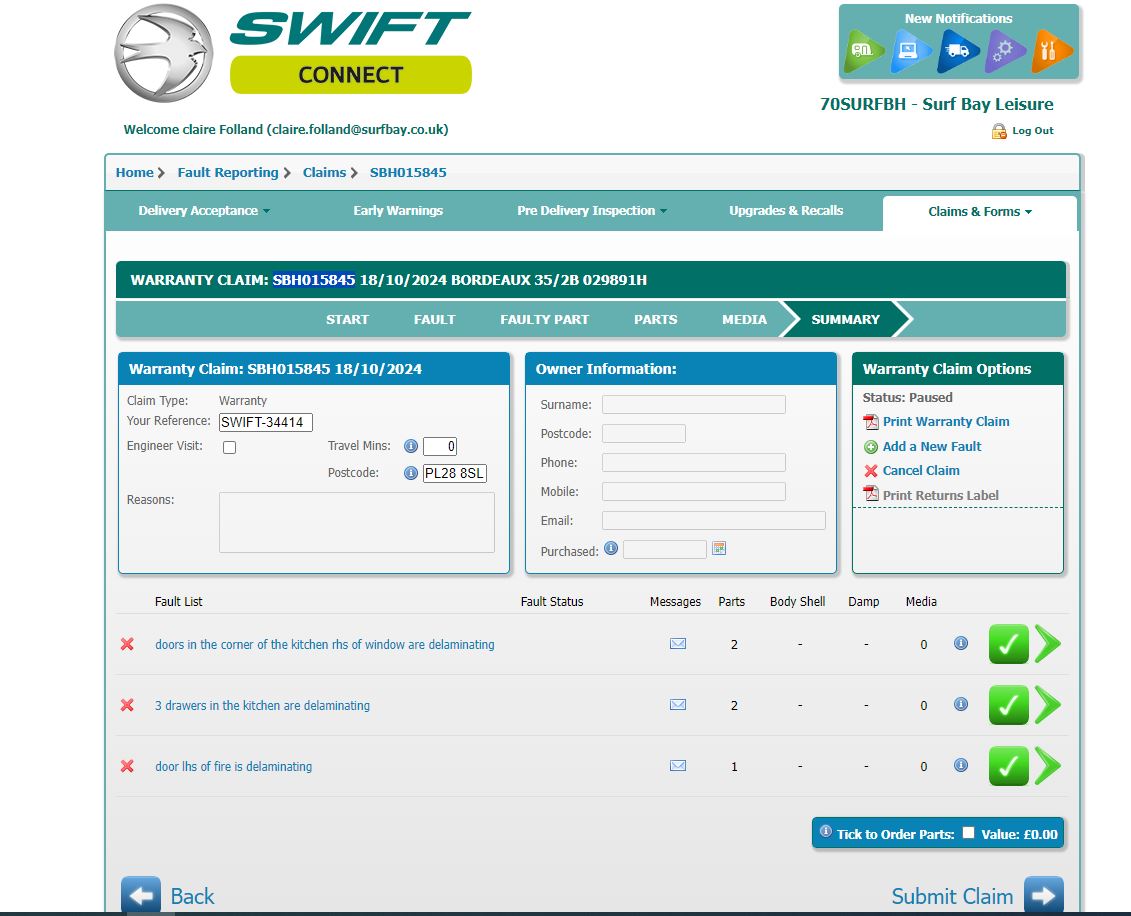Screen dimensions: 1131x916
Task: Click the Add a New Fault link
Action: pyautogui.click(x=931, y=447)
